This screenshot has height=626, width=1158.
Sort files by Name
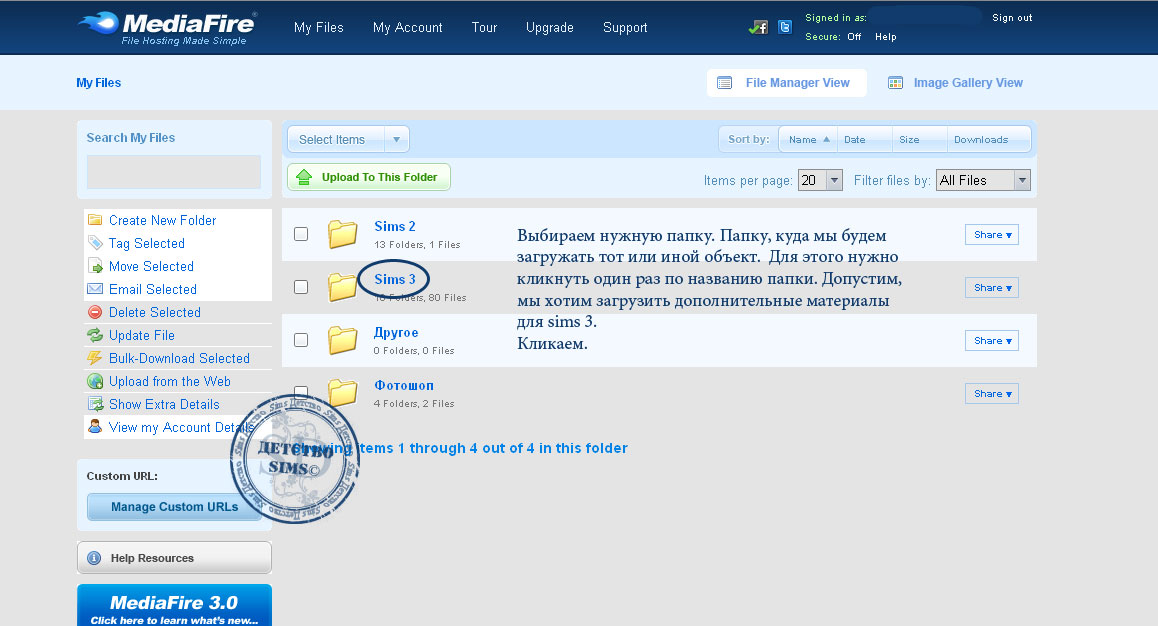(808, 140)
